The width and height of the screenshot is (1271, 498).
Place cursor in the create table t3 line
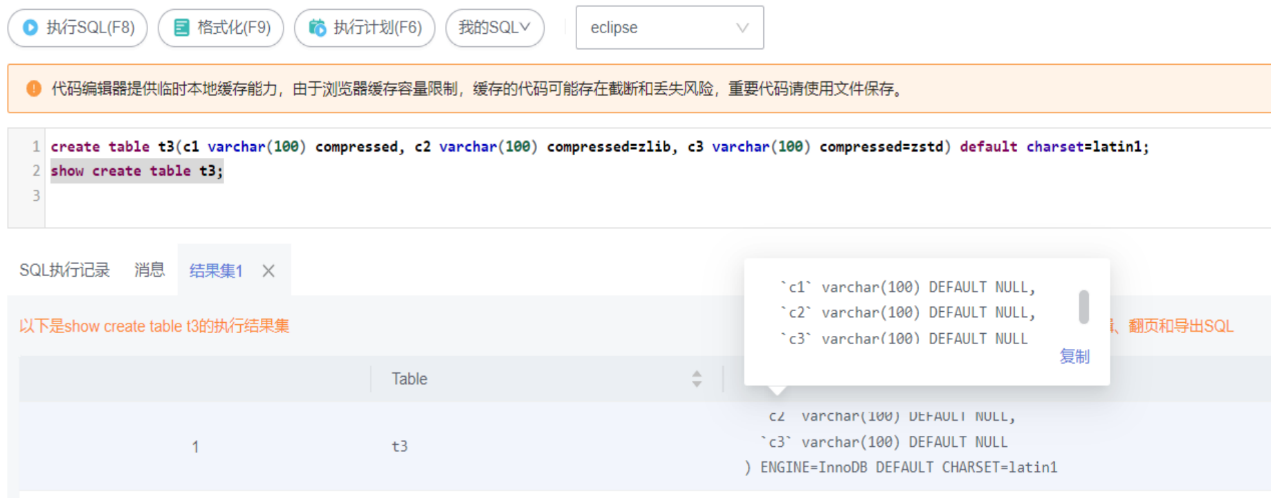point(600,146)
